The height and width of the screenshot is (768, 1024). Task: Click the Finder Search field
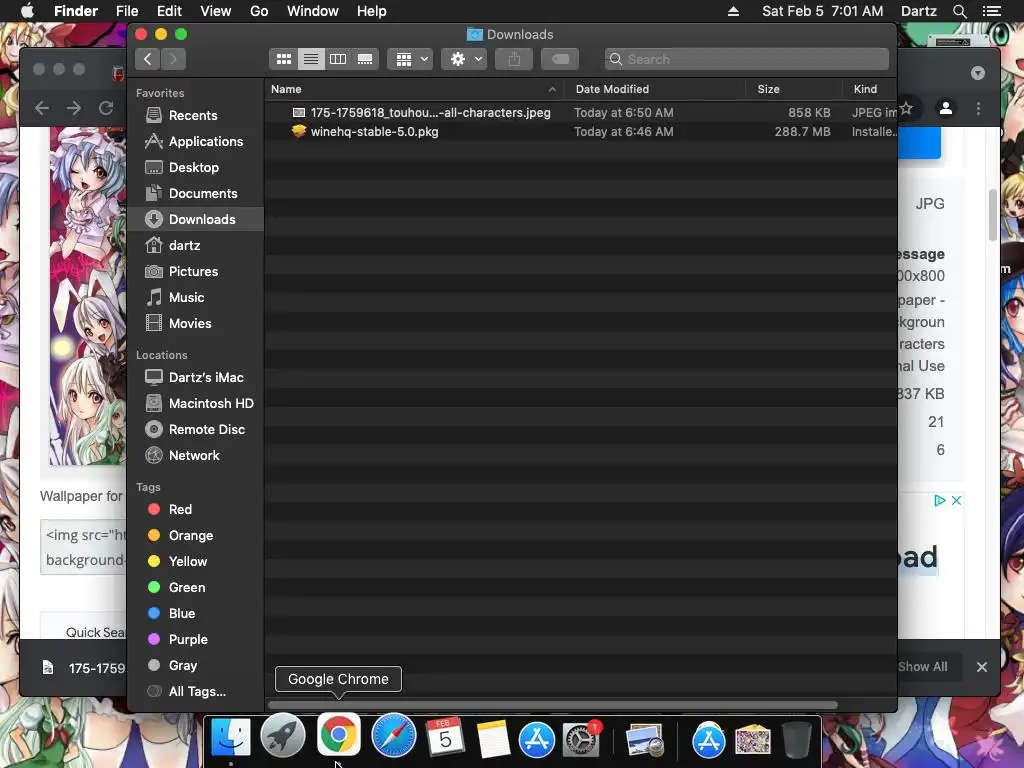pyautogui.click(x=746, y=59)
